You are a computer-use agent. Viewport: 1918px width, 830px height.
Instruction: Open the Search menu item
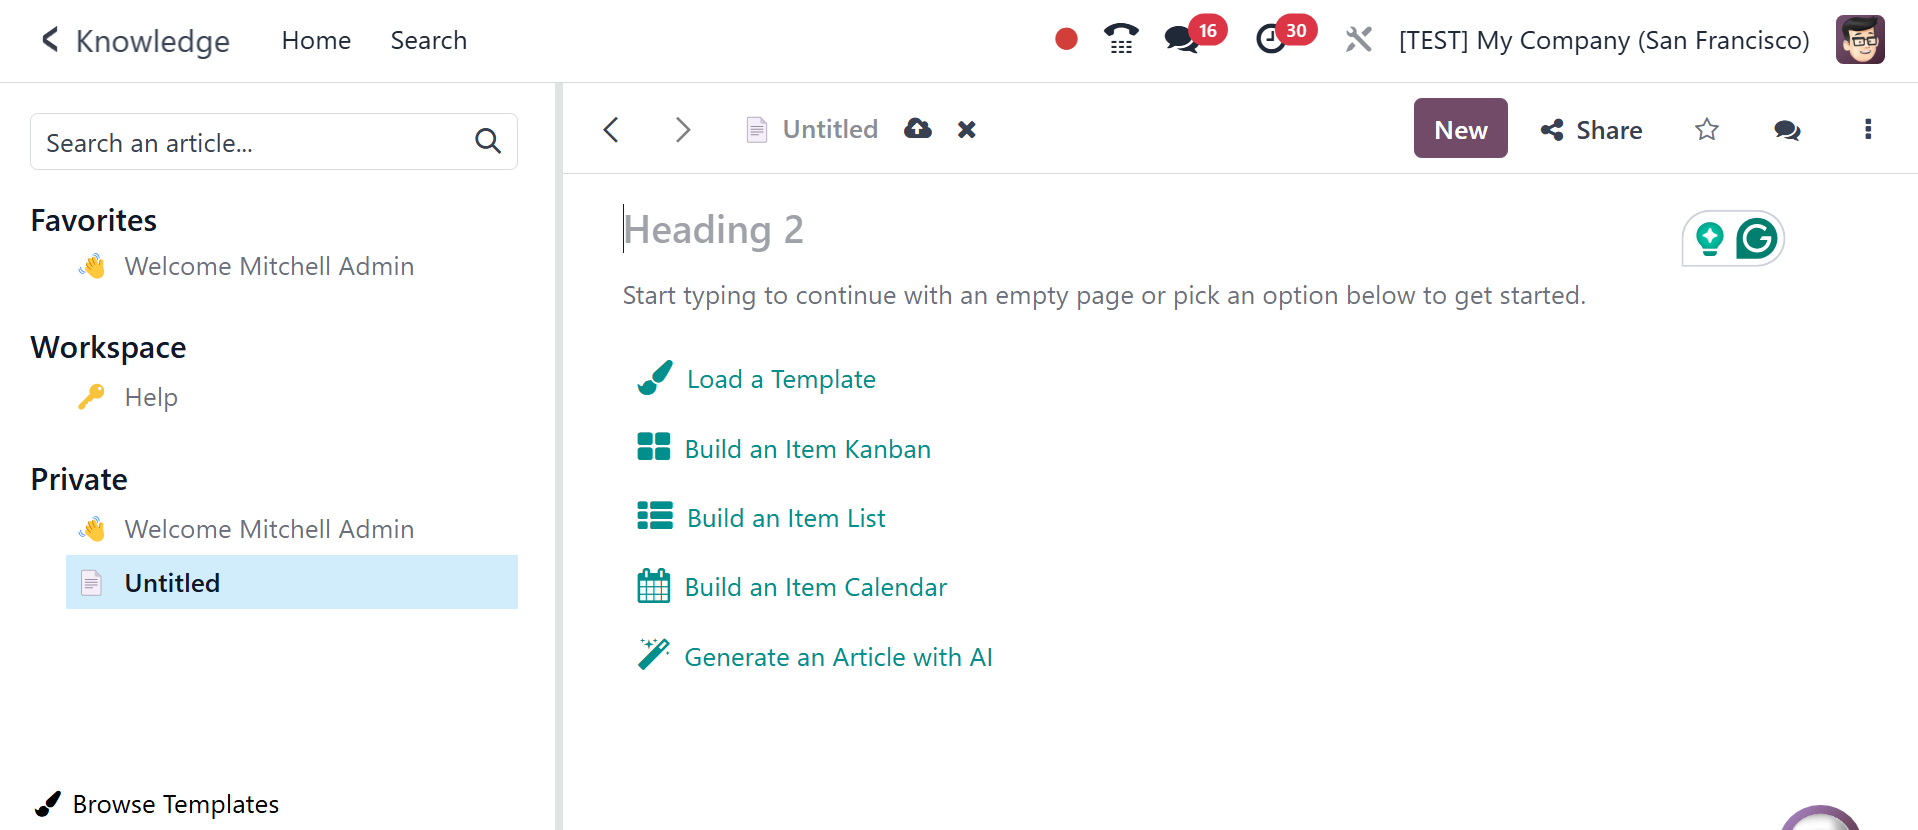[428, 40]
